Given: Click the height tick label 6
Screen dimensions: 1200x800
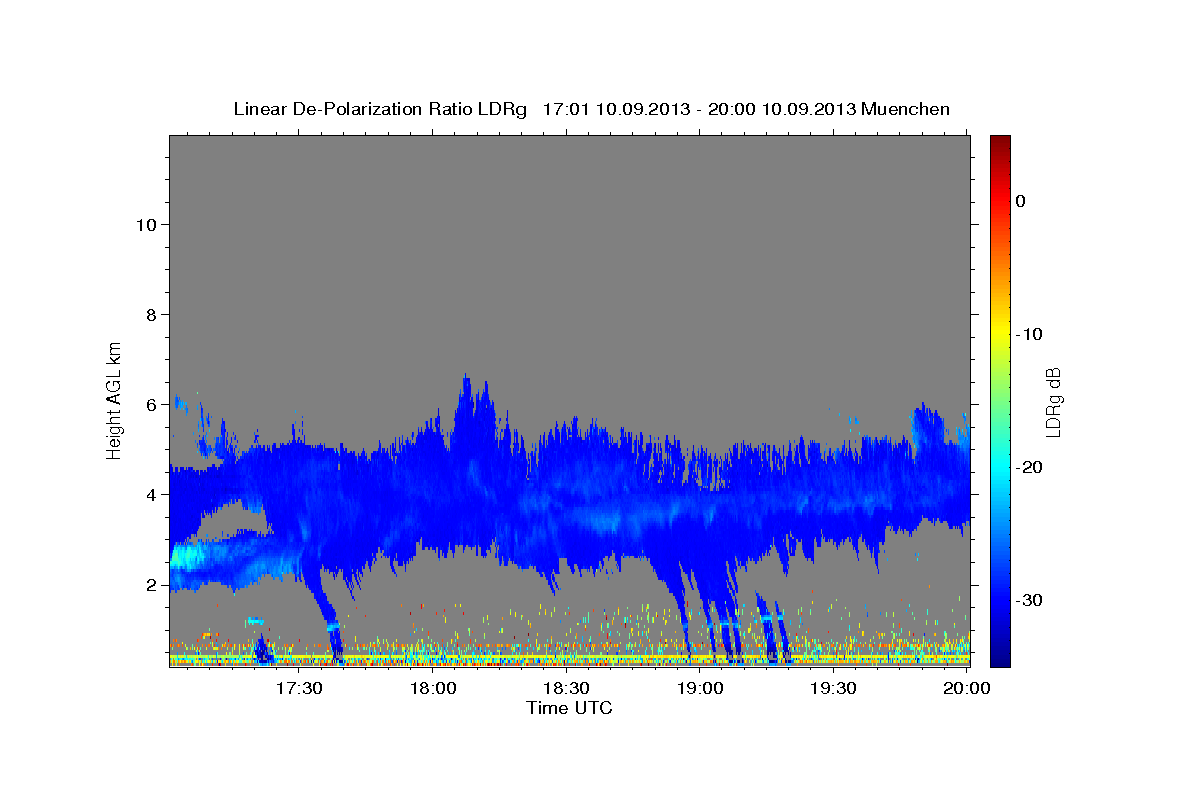Looking at the screenshot, I should [x=152, y=405].
